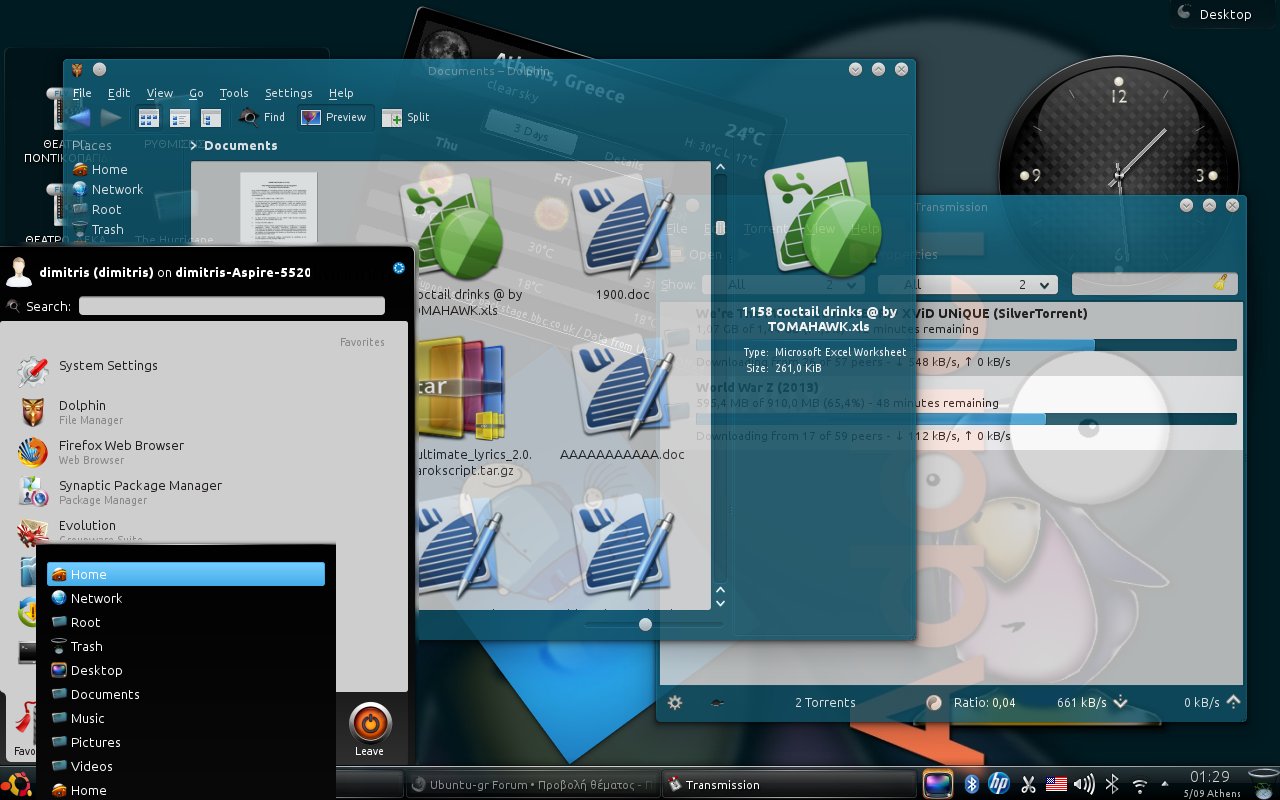Toggle the Preview button in Dolphin toolbar

(x=335, y=118)
